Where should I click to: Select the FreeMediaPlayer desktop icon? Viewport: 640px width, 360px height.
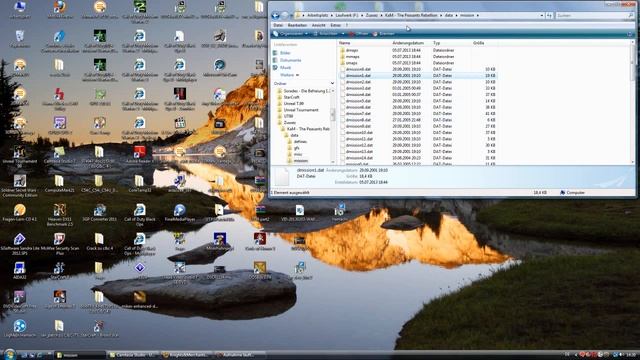click(179, 213)
